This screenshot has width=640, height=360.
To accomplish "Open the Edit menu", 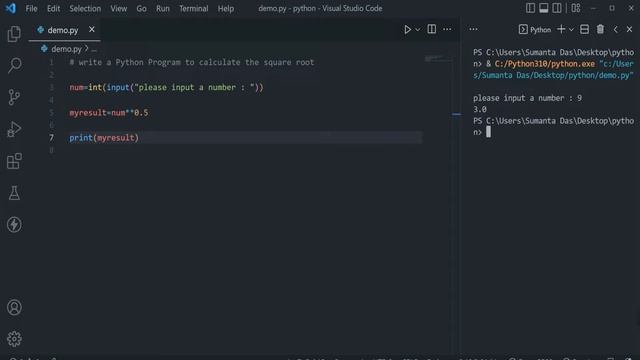I will (x=53, y=8).
